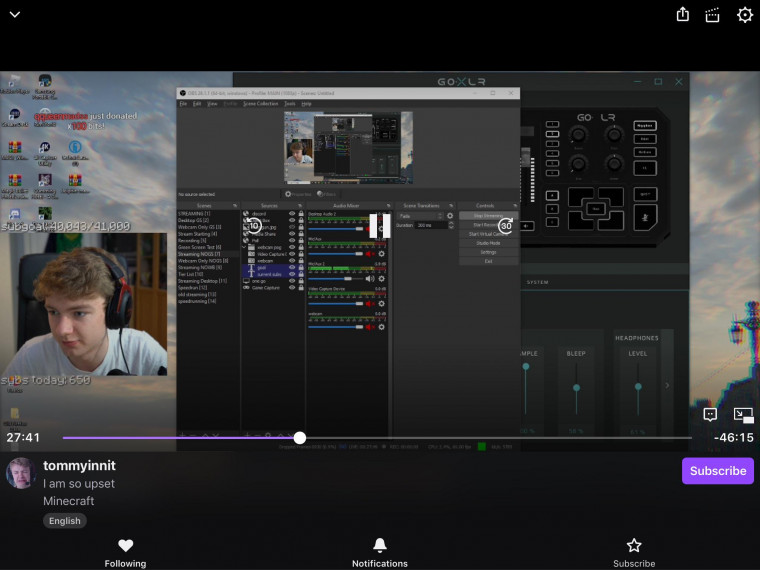The image size is (760, 570).
Task: Open Mic/Aux audio settings gear
Action: point(381,253)
